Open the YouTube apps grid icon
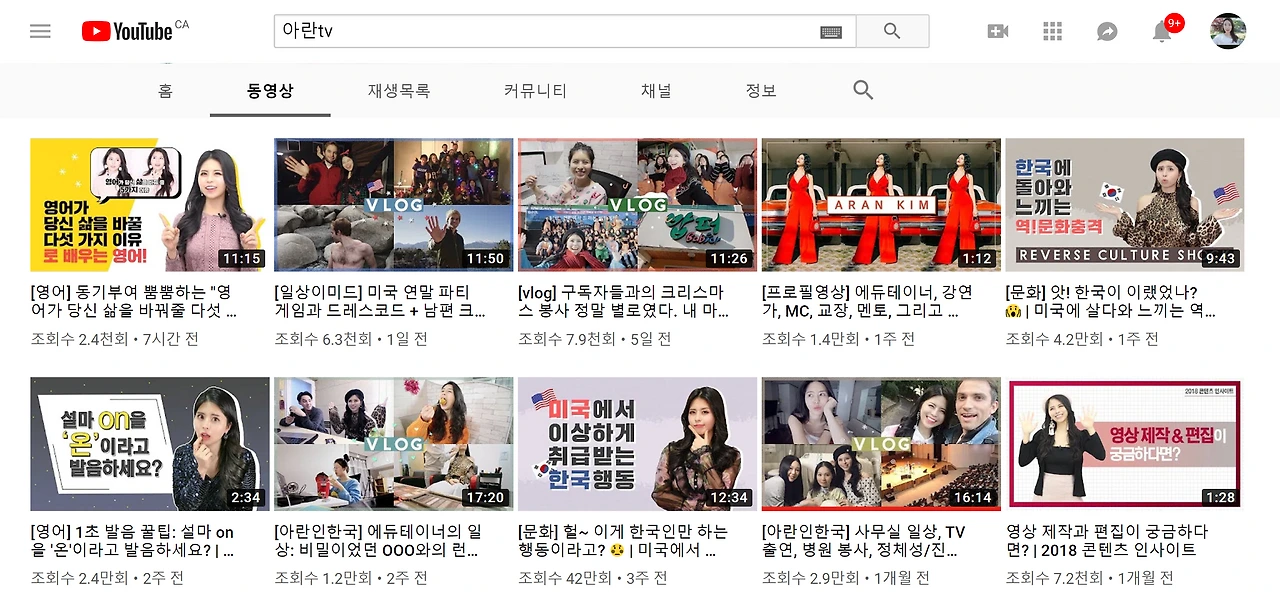1280x596 pixels. pyautogui.click(x=1052, y=31)
